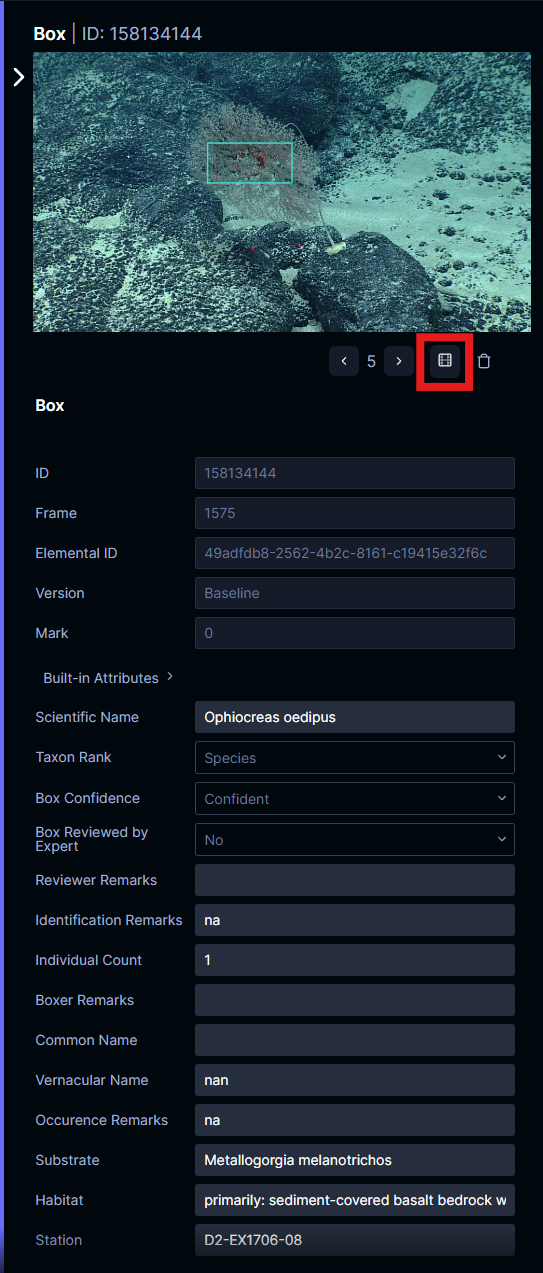Go to previous localization arrow
The width and height of the screenshot is (543, 1273).
point(344,361)
